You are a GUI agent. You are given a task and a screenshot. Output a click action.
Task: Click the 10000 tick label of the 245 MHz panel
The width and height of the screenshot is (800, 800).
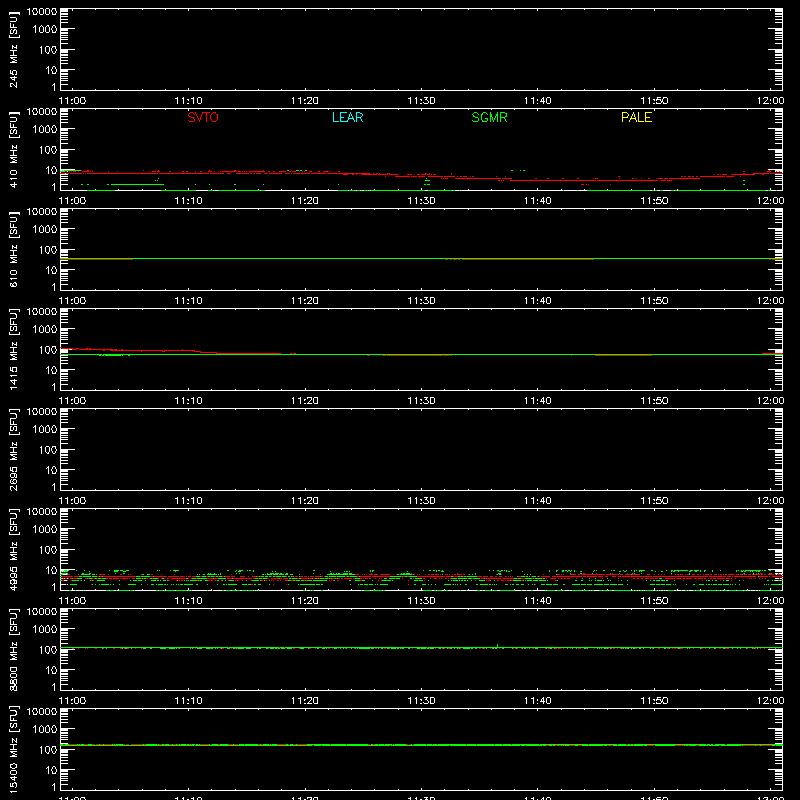click(42, 12)
